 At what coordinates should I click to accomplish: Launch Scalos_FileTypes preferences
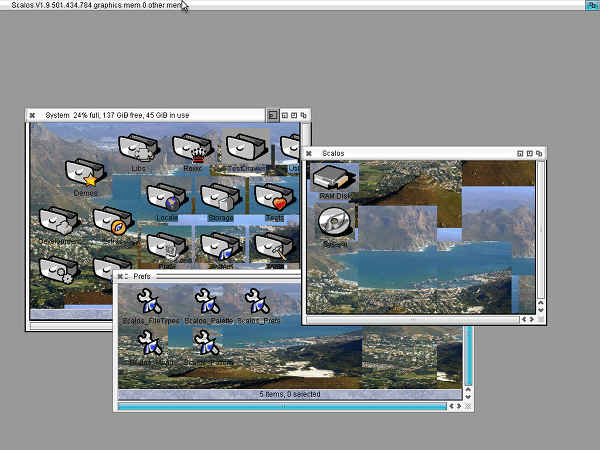(x=149, y=300)
